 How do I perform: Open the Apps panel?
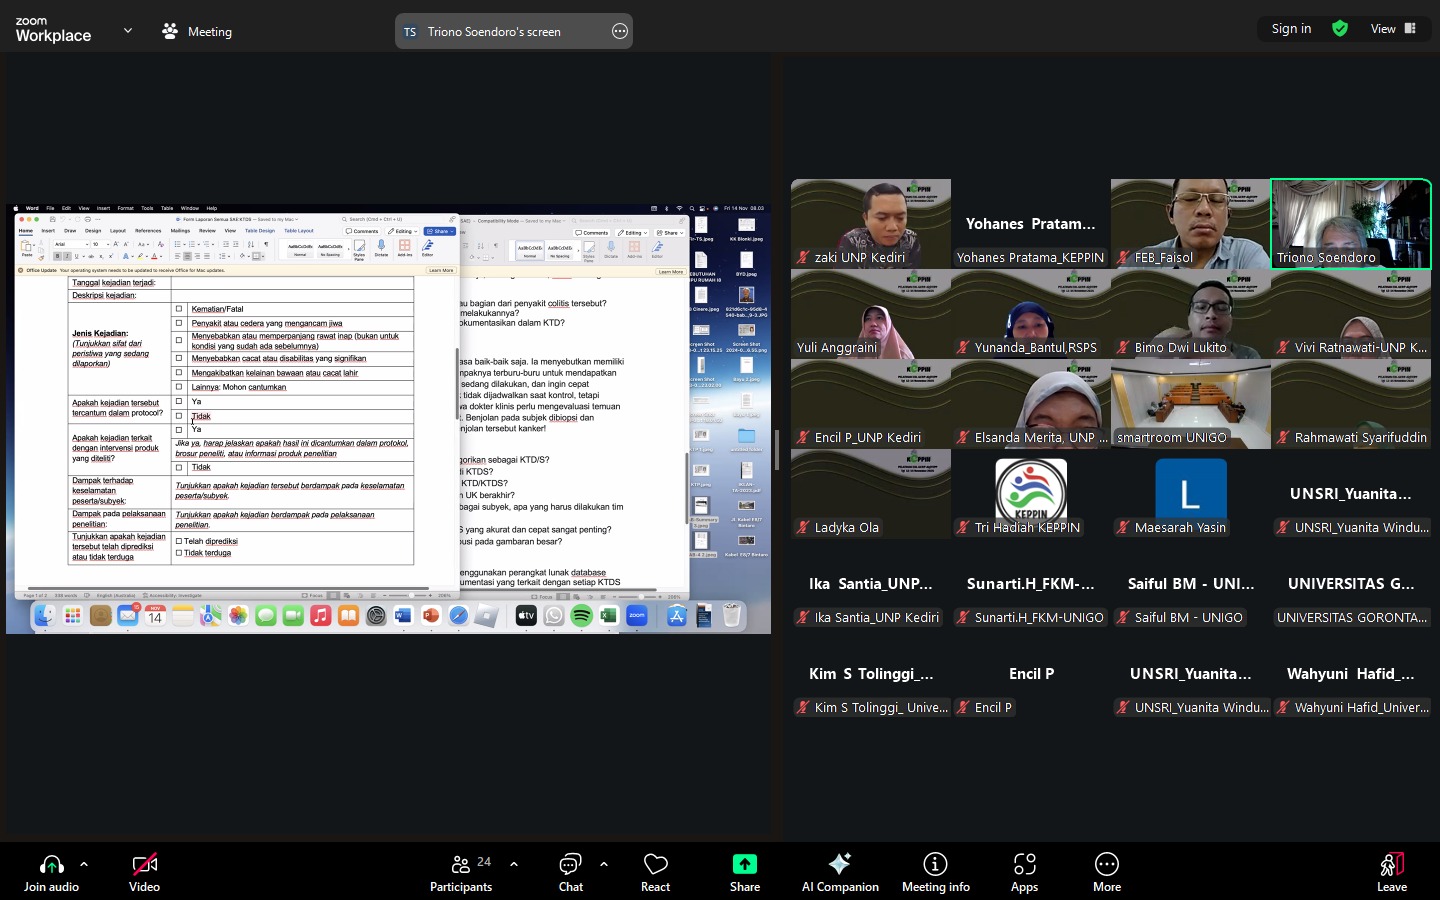[x=1024, y=866]
